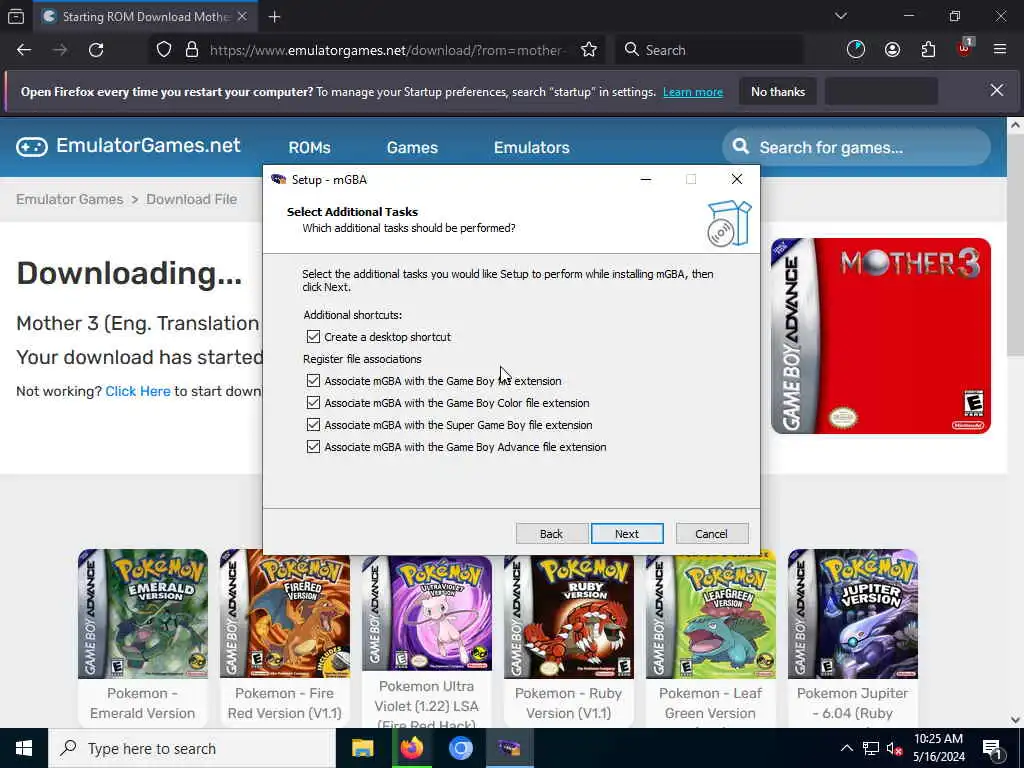Image resolution: width=1024 pixels, height=768 pixels.
Task: Uncheck Game Boy file extension association
Action: click(x=313, y=381)
